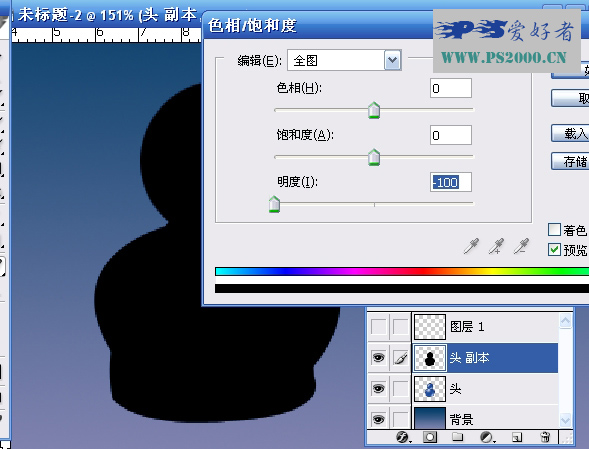Open the 编辑 dropdown arrow showing 全图
589x449 pixels.
(393, 60)
